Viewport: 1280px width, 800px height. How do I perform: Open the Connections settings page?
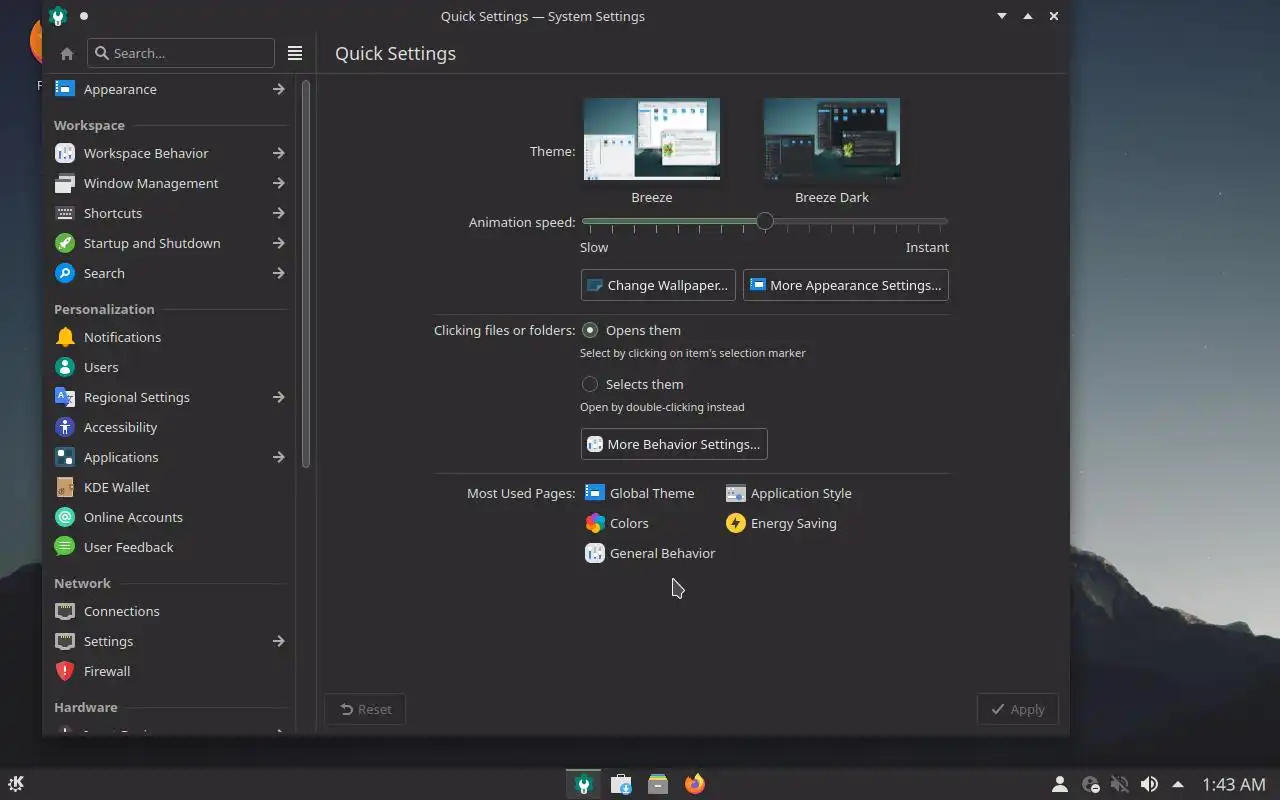tap(170, 611)
